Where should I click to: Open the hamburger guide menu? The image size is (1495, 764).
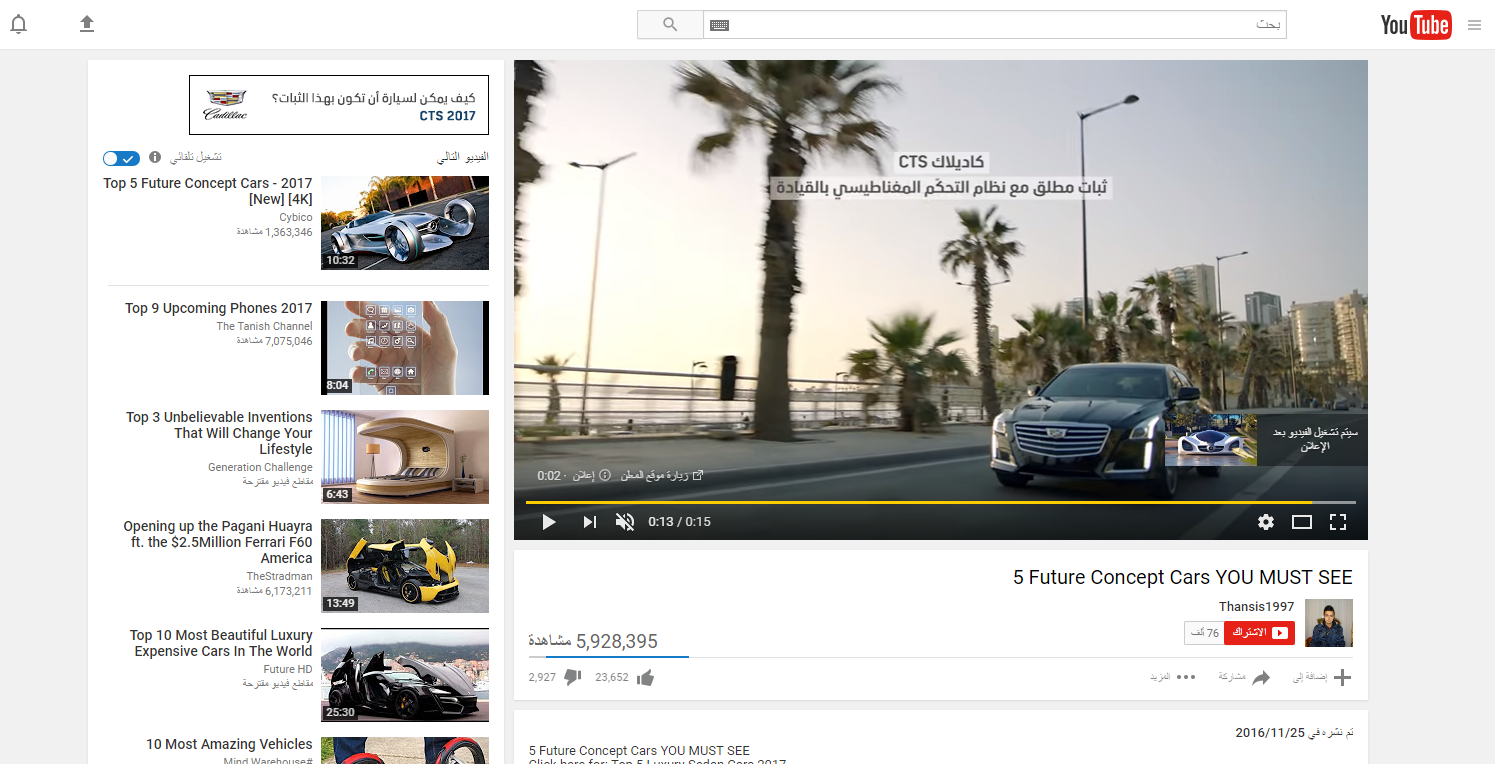pyautogui.click(x=1474, y=25)
